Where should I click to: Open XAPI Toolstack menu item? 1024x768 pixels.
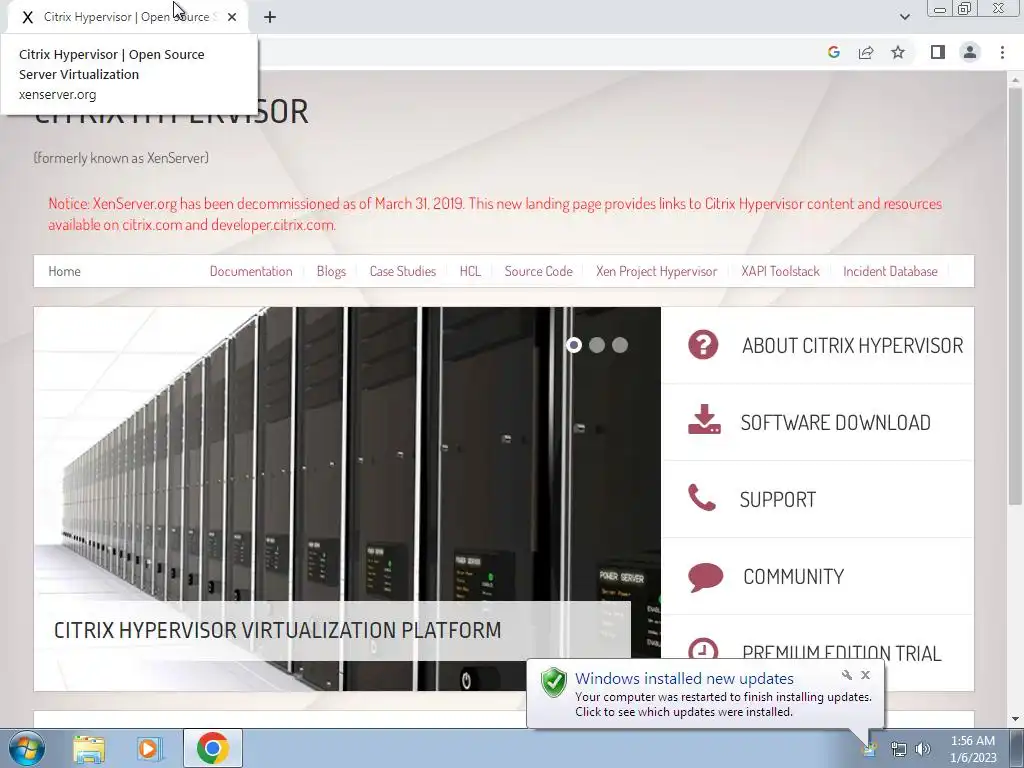[780, 271]
